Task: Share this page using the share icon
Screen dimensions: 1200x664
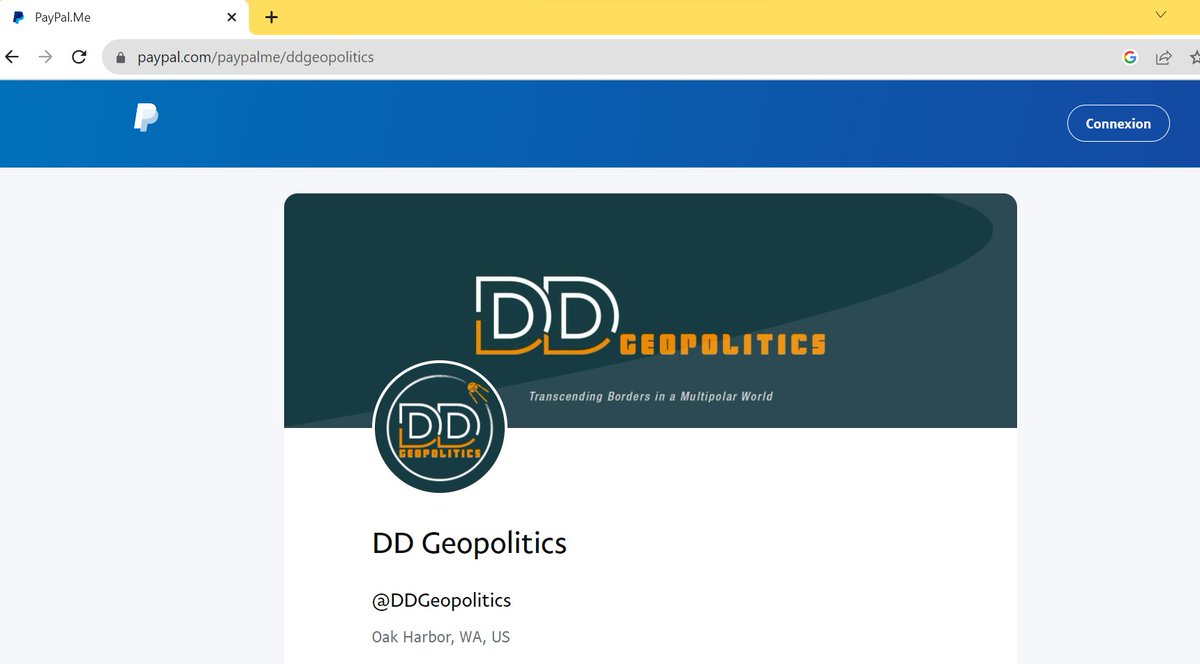Action: coord(1164,57)
